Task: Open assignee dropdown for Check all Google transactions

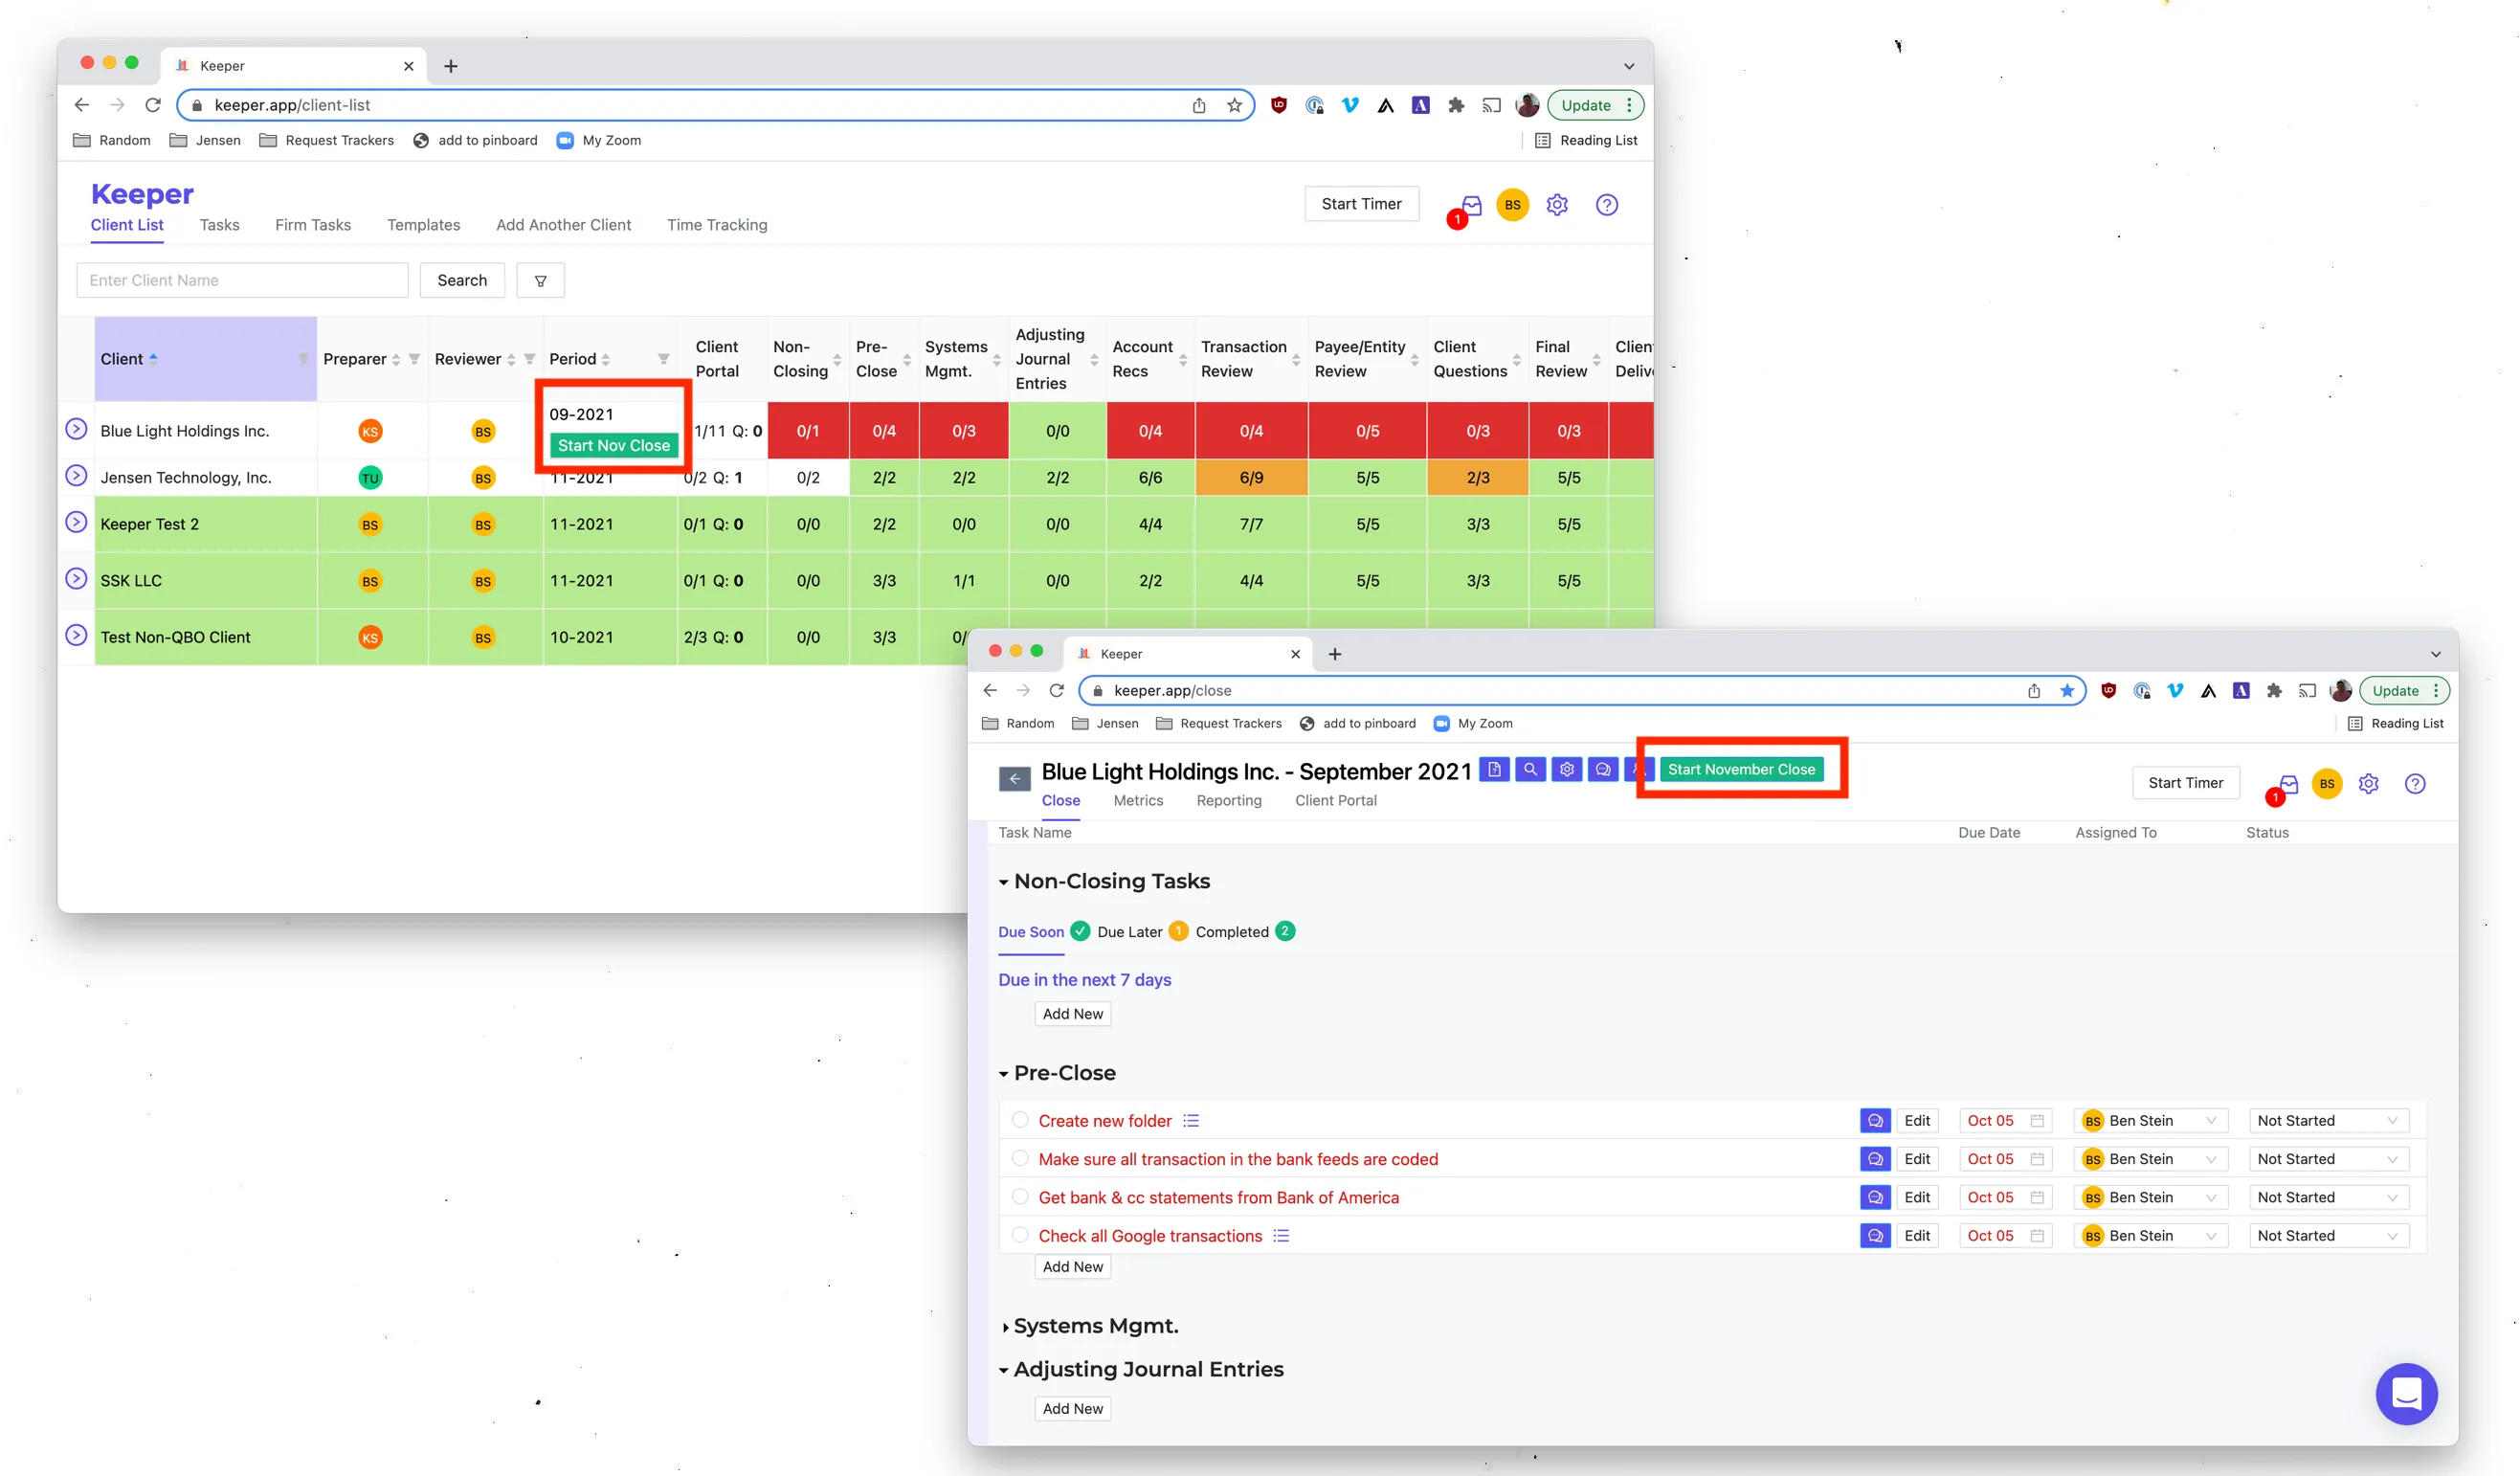Action: (x=2150, y=1236)
